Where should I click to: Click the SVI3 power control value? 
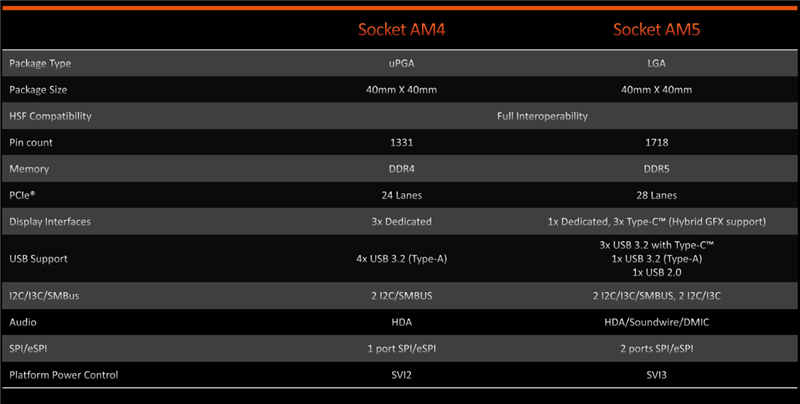(x=656, y=375)
